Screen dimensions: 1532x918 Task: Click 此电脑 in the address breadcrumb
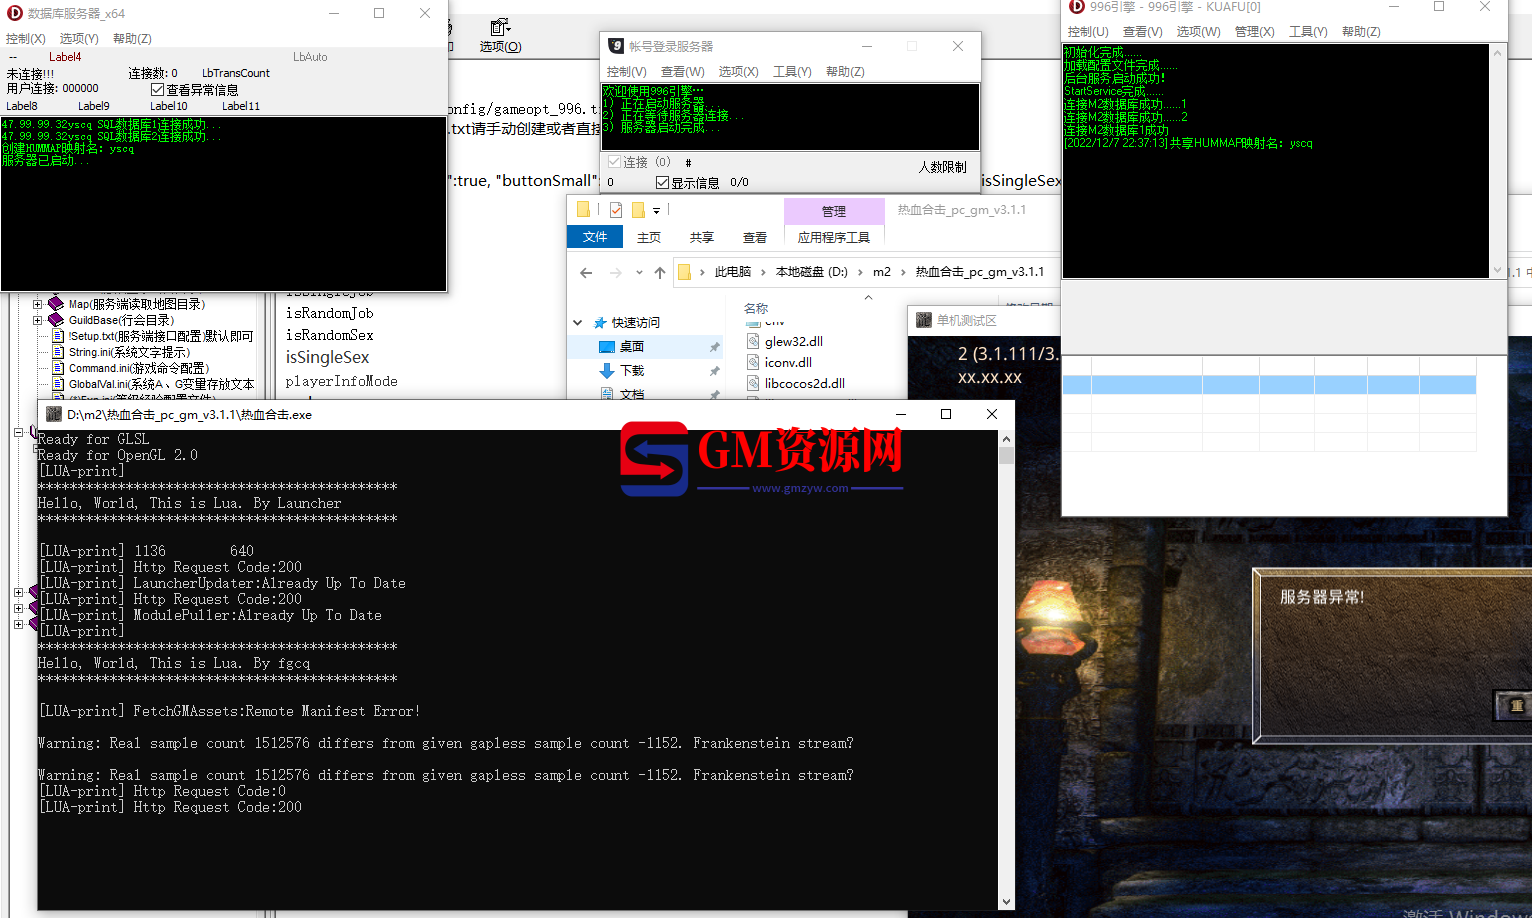(x=733, y=272)
